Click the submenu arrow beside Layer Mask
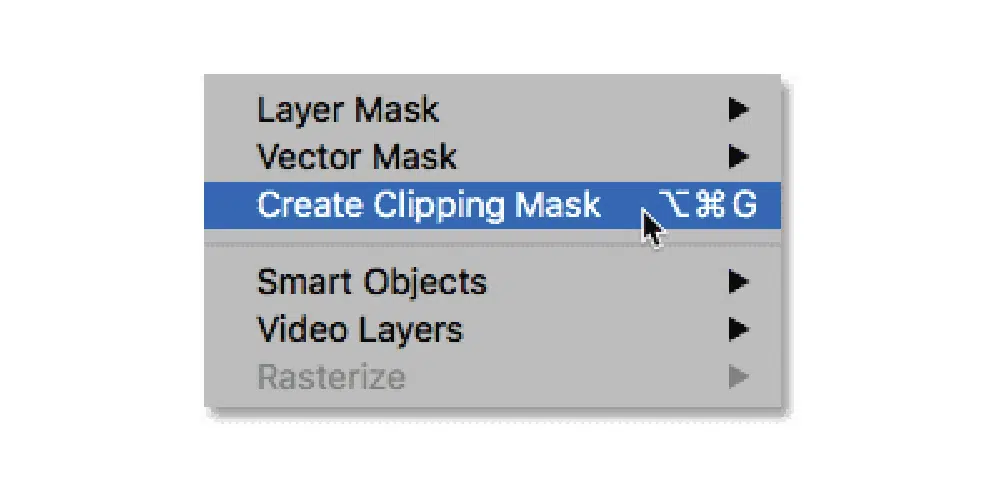Image resolution: width=1000 pixels, height=500 pixels. [739, 110]
